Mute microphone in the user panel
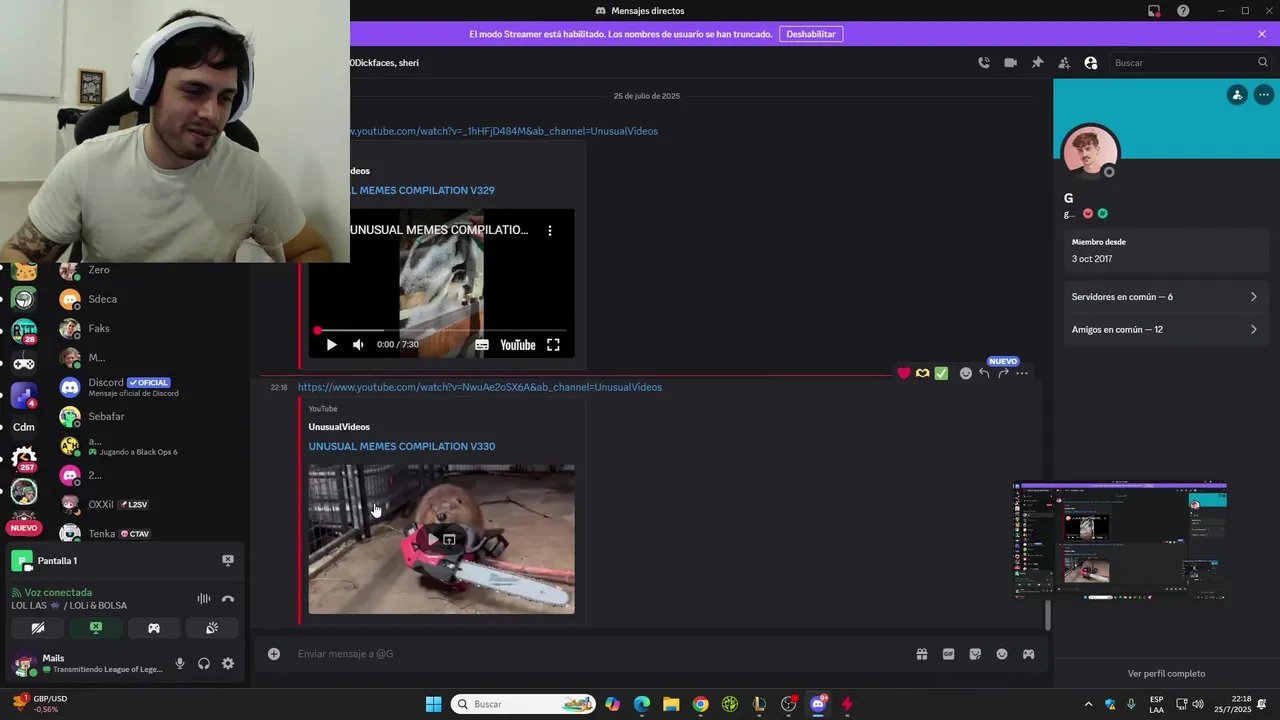This screenshot has width=1280, height=720. pyautogui.click(x=180, y=663)
